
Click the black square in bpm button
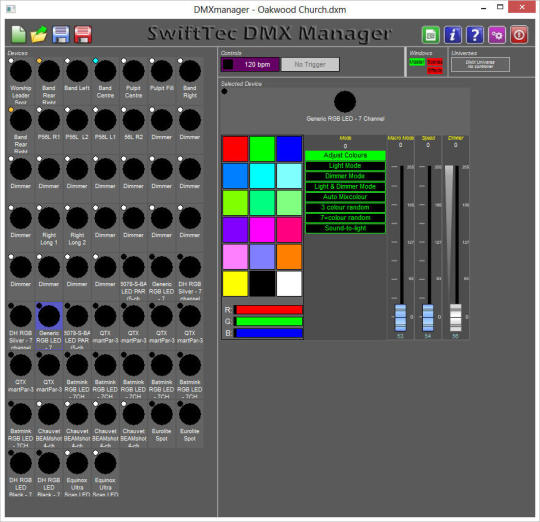228,64
